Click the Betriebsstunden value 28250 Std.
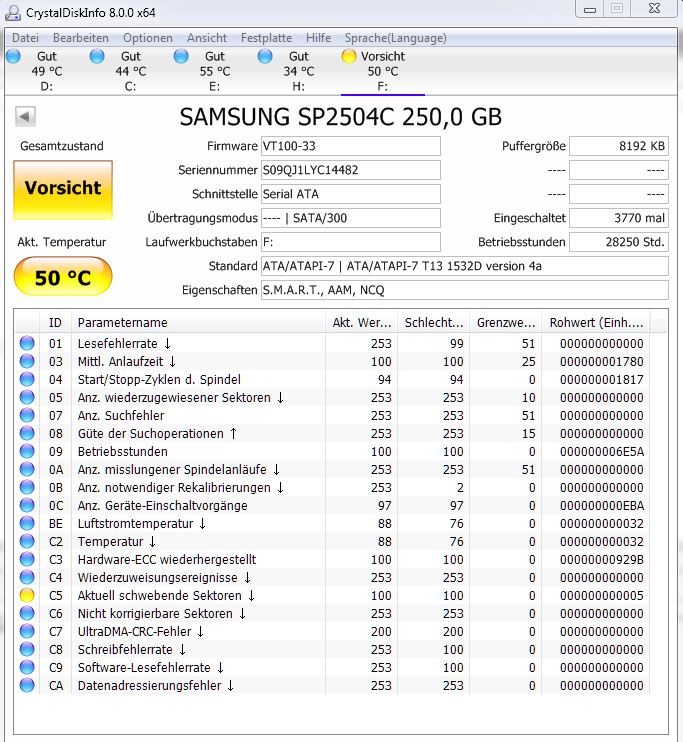The height and width of the screenshot is (742, 683). point(619,242)
